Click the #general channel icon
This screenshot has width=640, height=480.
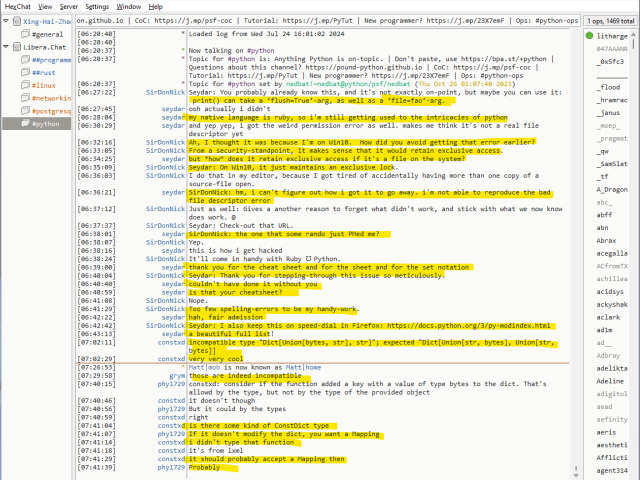tap(25, 34)
